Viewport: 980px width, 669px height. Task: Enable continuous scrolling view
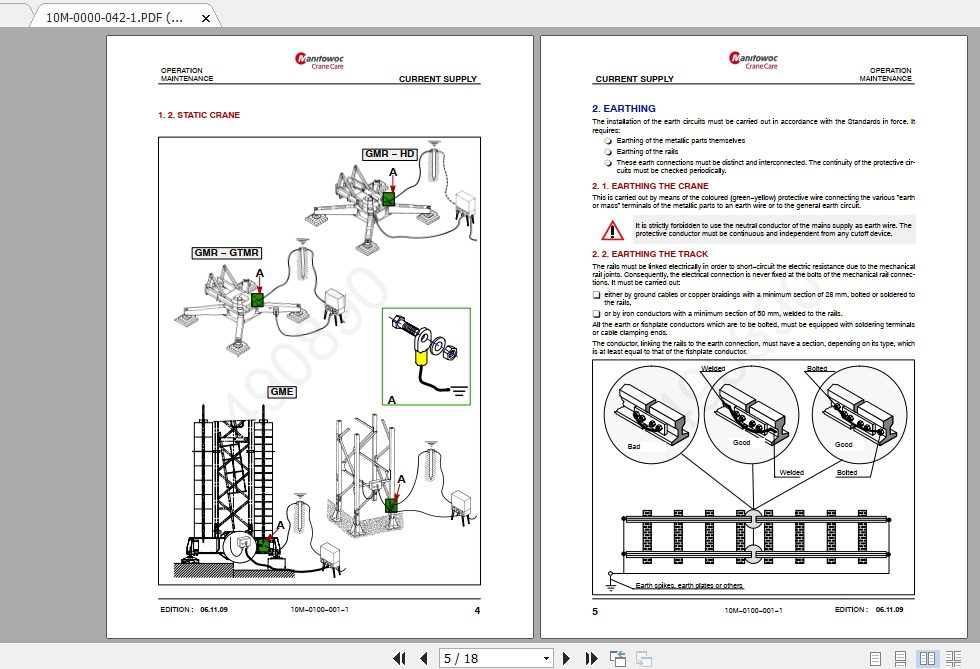click(899, 658)
